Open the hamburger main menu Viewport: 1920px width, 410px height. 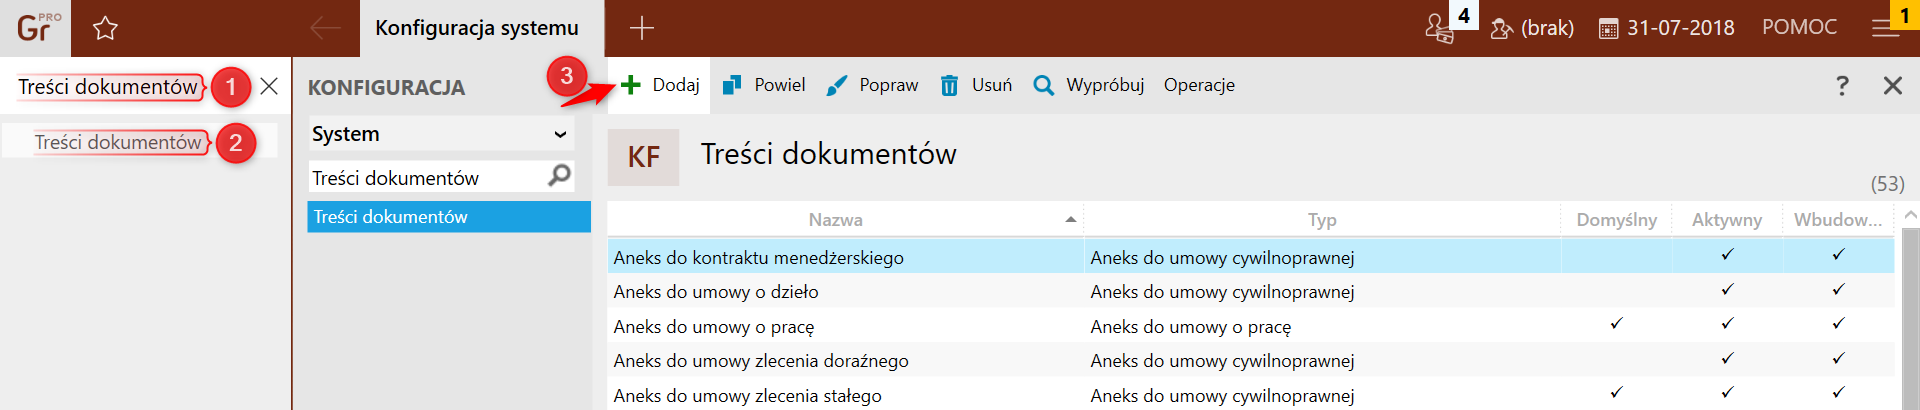(x=1885, y=29)
